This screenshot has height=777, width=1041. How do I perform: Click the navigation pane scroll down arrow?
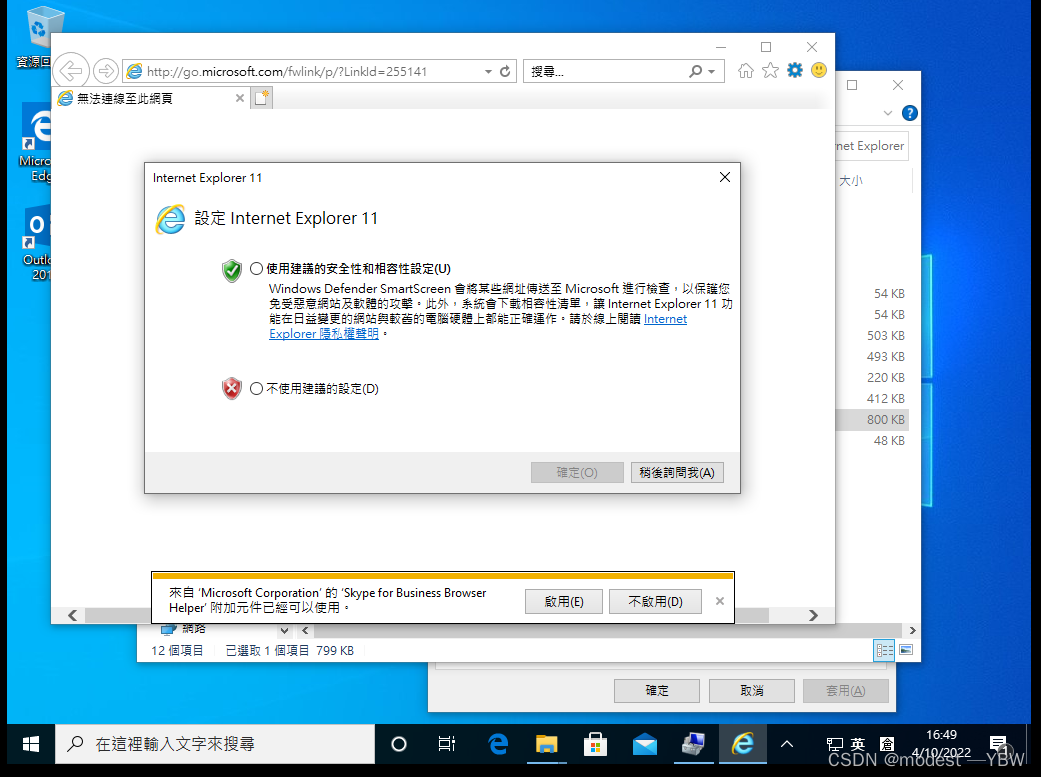(284, 630)
